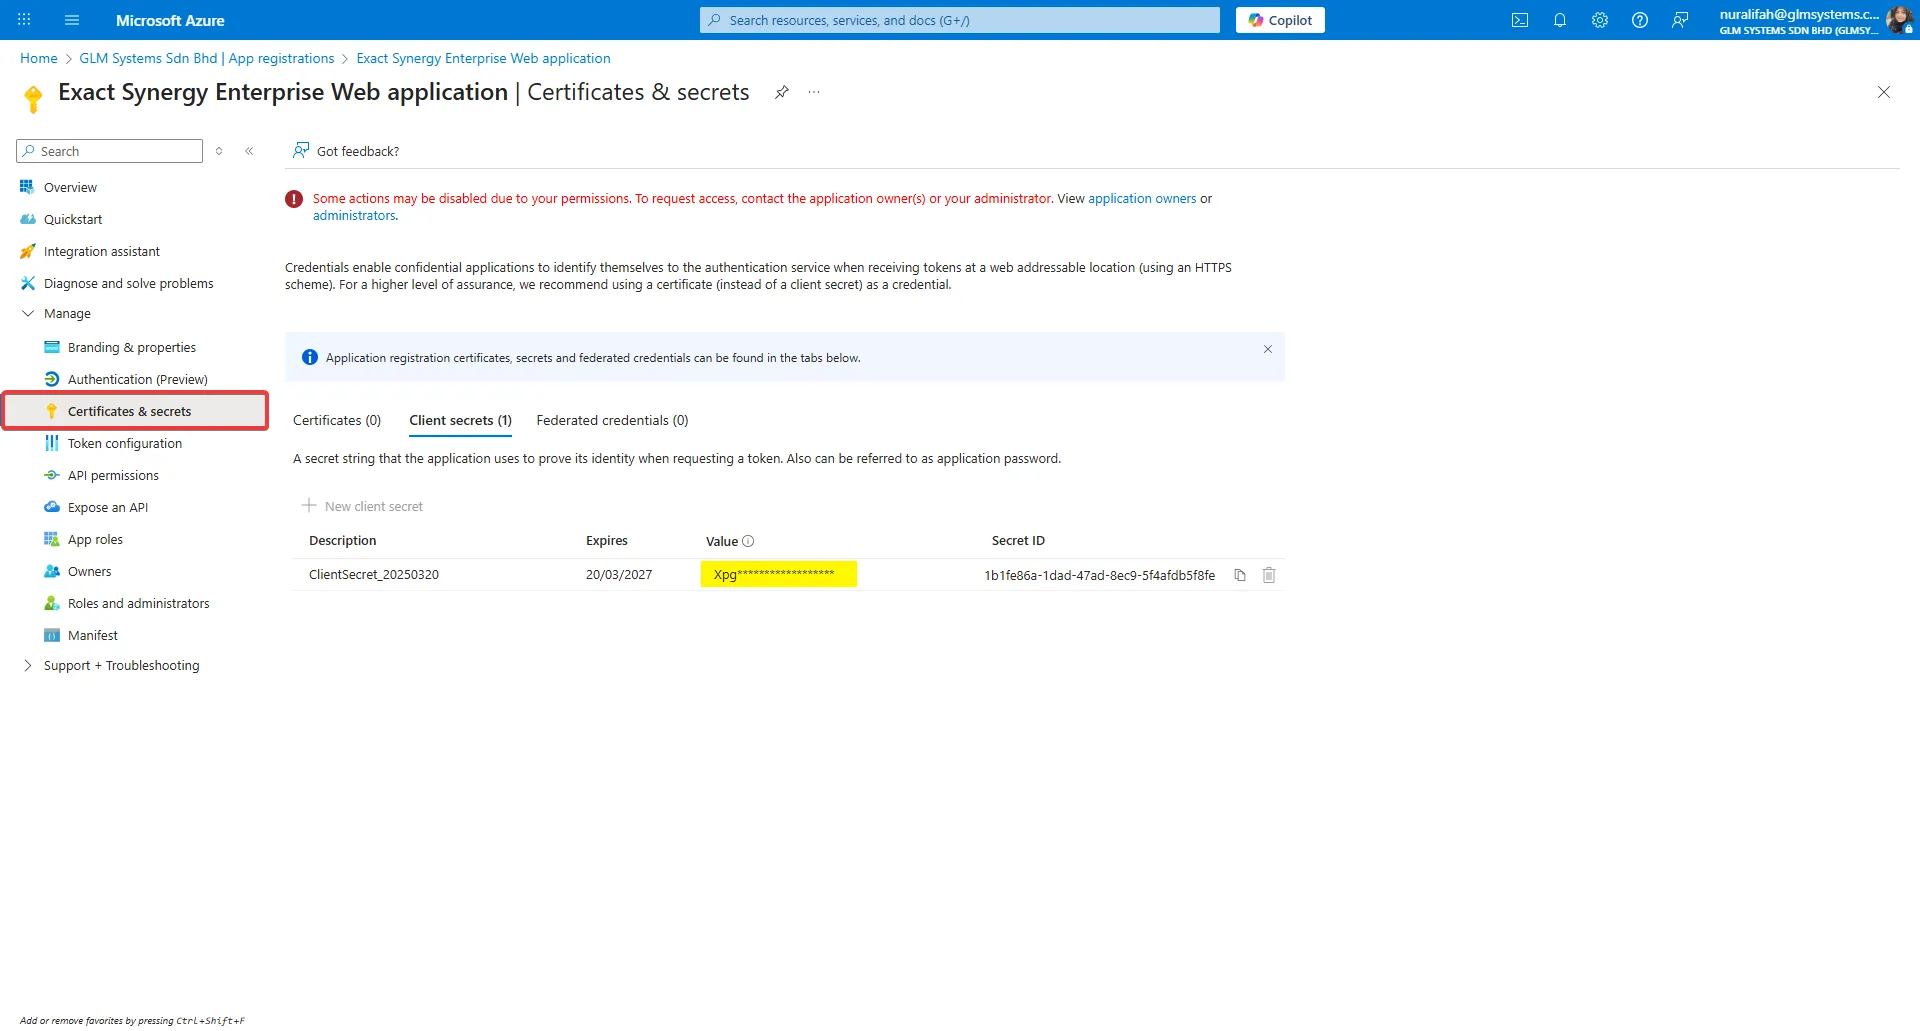Dismiss the info banner about credentials
This screenshot has width=1920, height=1031.
pos(1267,349)
